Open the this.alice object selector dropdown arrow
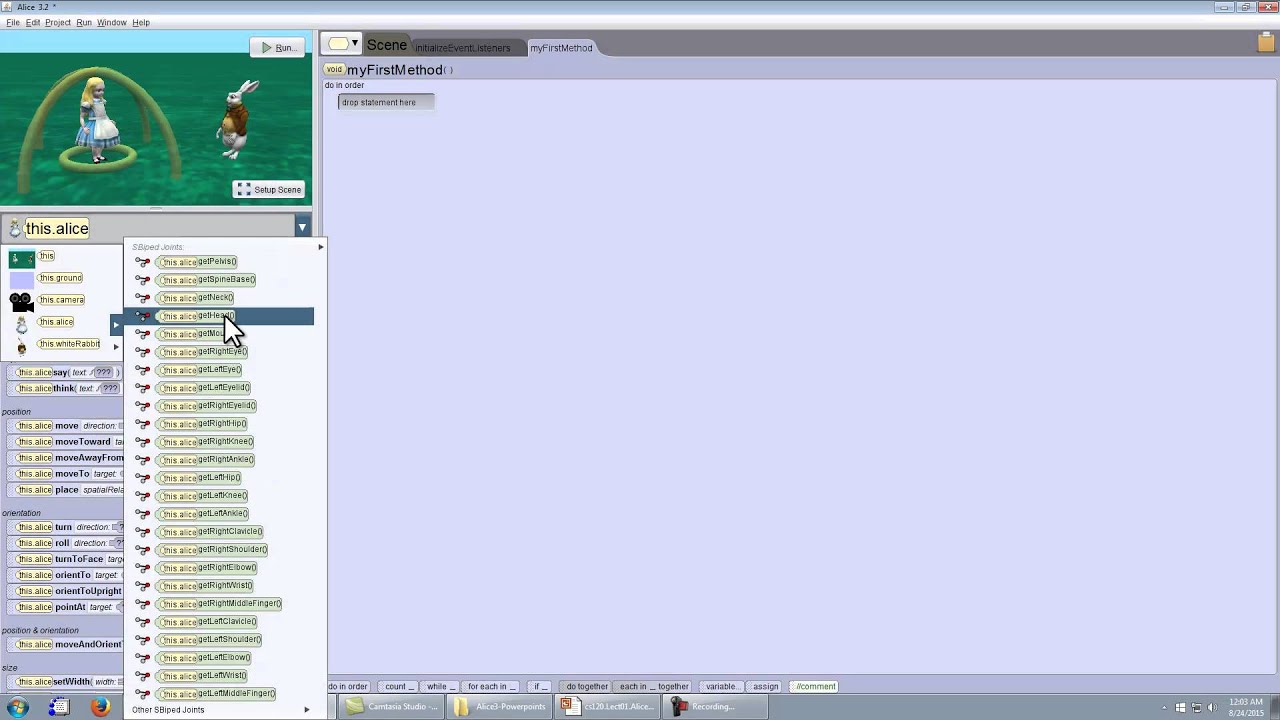The width and height of the screenshot is (1280, 720). click(302, 228)
